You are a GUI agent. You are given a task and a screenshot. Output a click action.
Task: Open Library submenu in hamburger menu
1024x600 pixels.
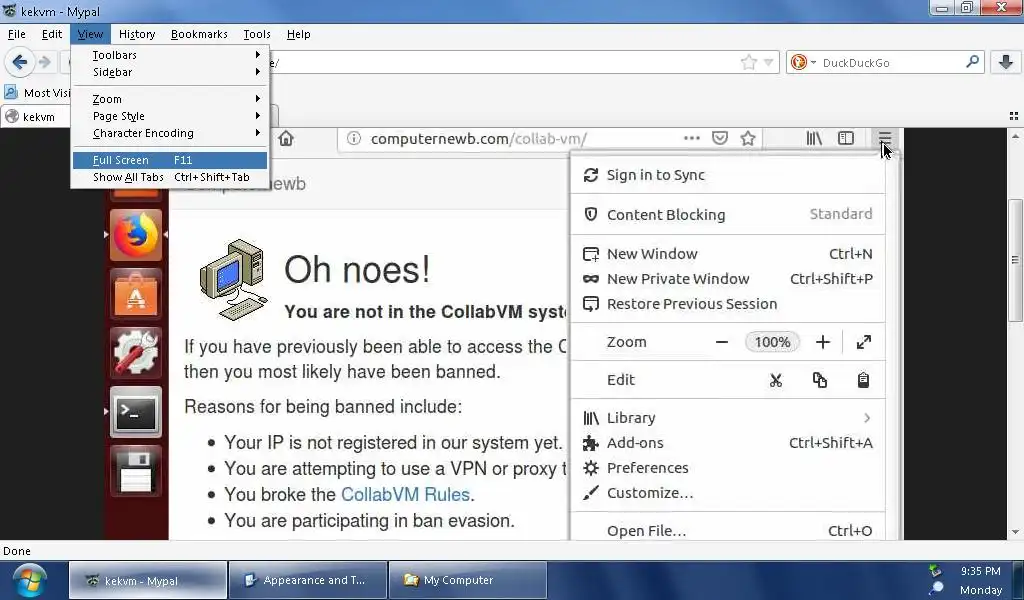[x=728, y=418]
